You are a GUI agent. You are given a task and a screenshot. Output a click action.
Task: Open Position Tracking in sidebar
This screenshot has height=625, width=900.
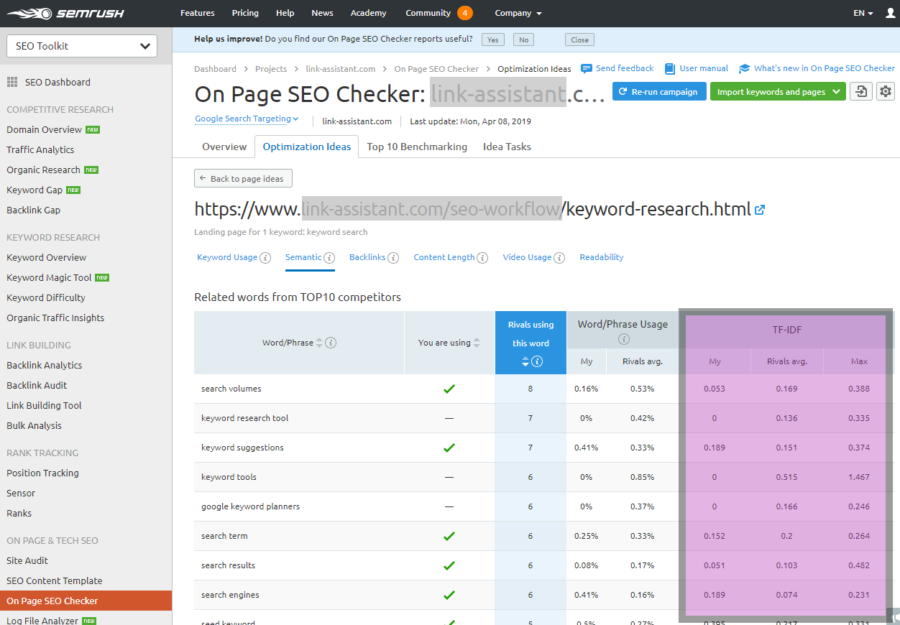pyautogui.click(x=42, y=473)
